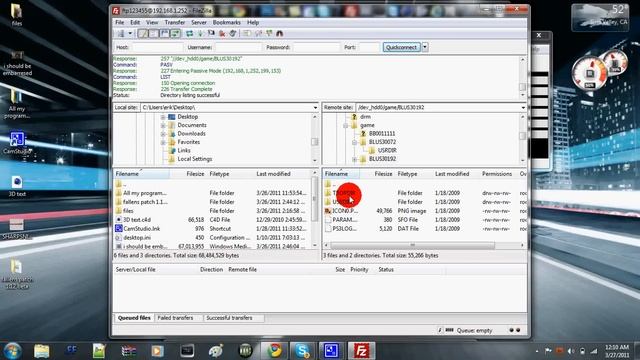Toggle the transfer queue display
Screen dimensions: 640x360
175,33
